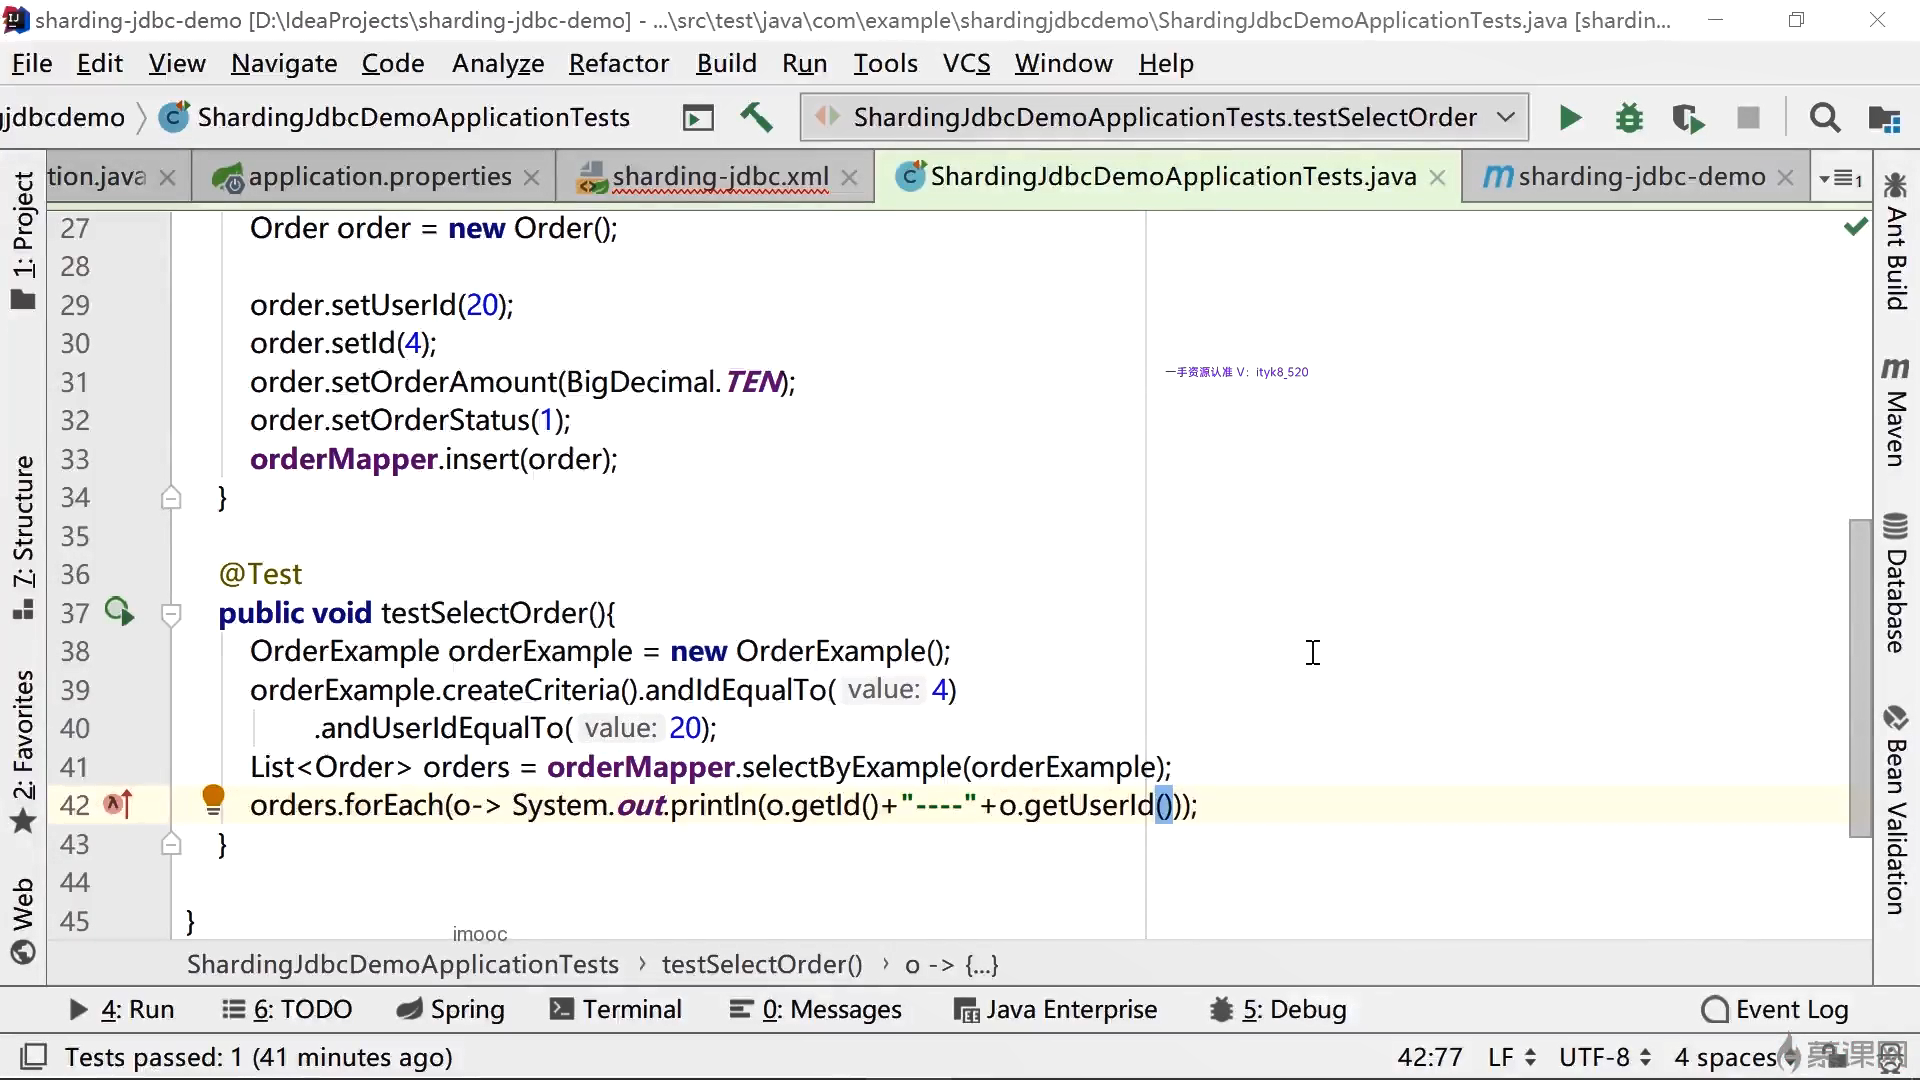This screenshot has width=1920, height=1080.
Task: Show hidden tabs list dropdown
Action: (1840, 178)
